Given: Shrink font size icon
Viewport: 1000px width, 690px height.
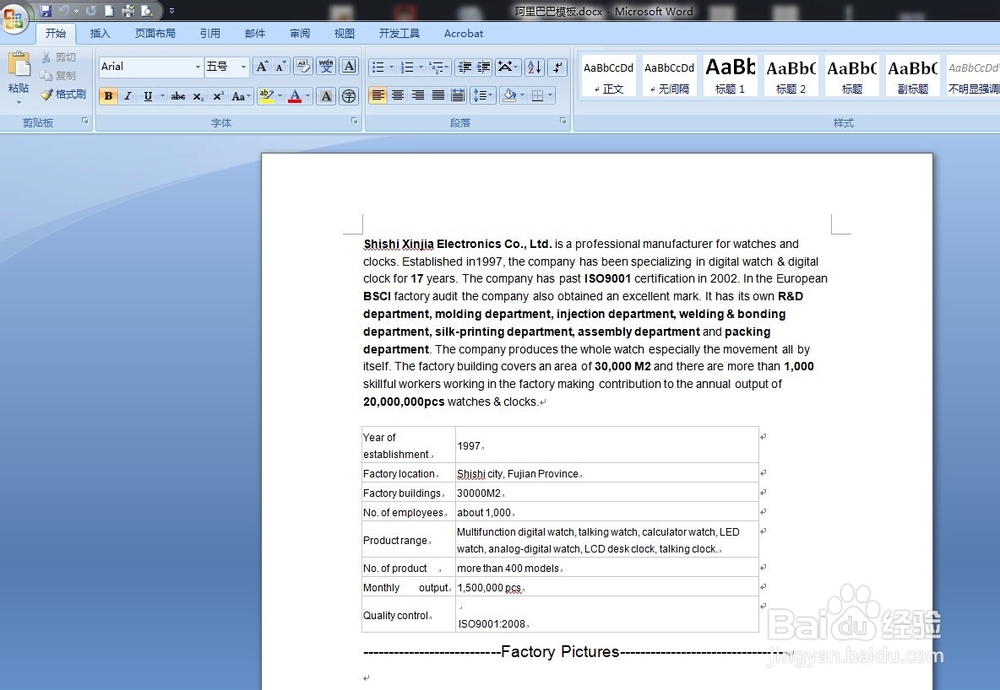Looking at the screenshot, I should (281, 66).
